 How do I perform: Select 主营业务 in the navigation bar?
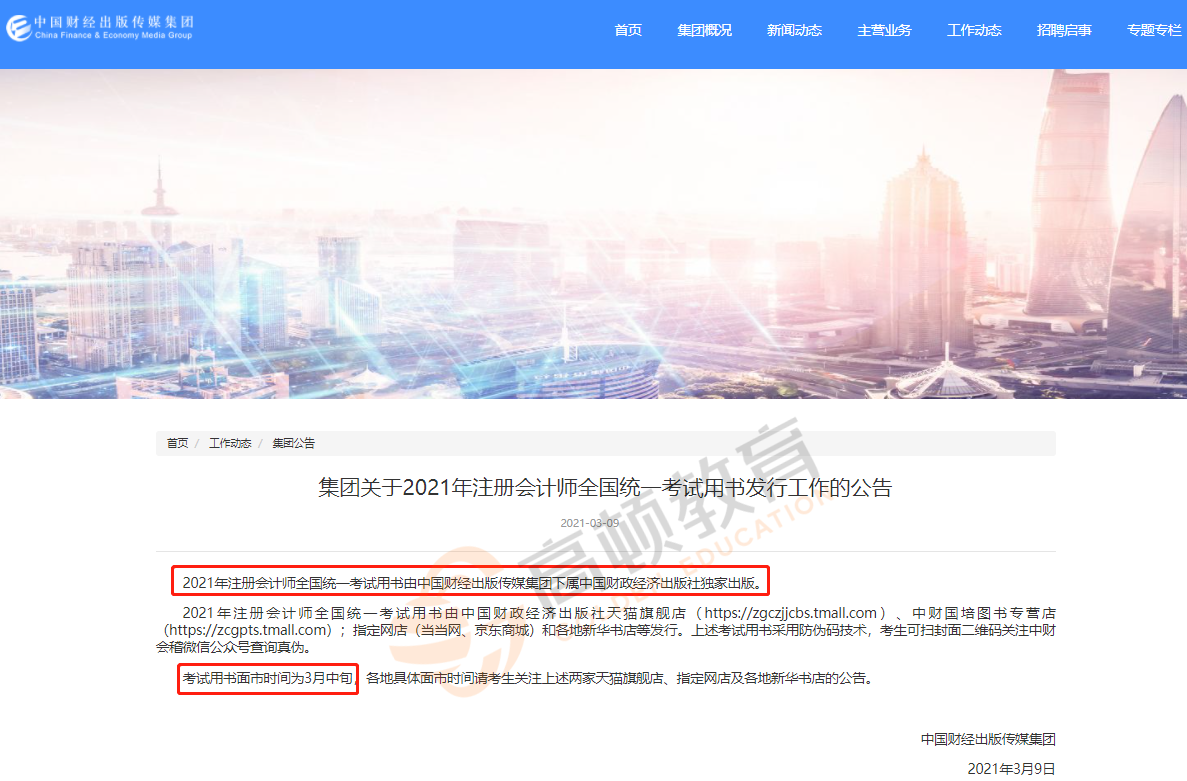[884, 30]
